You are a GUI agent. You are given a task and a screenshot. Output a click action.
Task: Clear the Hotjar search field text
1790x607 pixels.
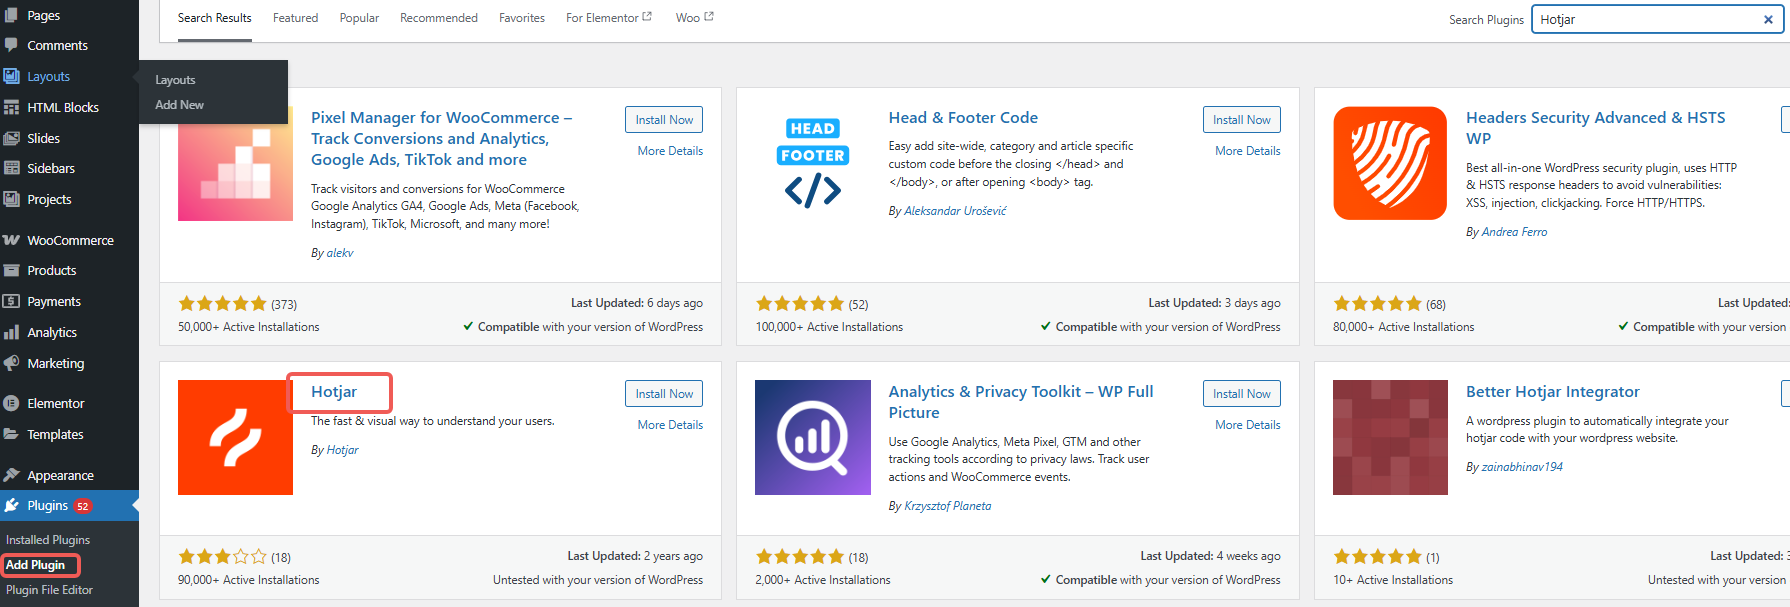click(x=1767, y=20)
